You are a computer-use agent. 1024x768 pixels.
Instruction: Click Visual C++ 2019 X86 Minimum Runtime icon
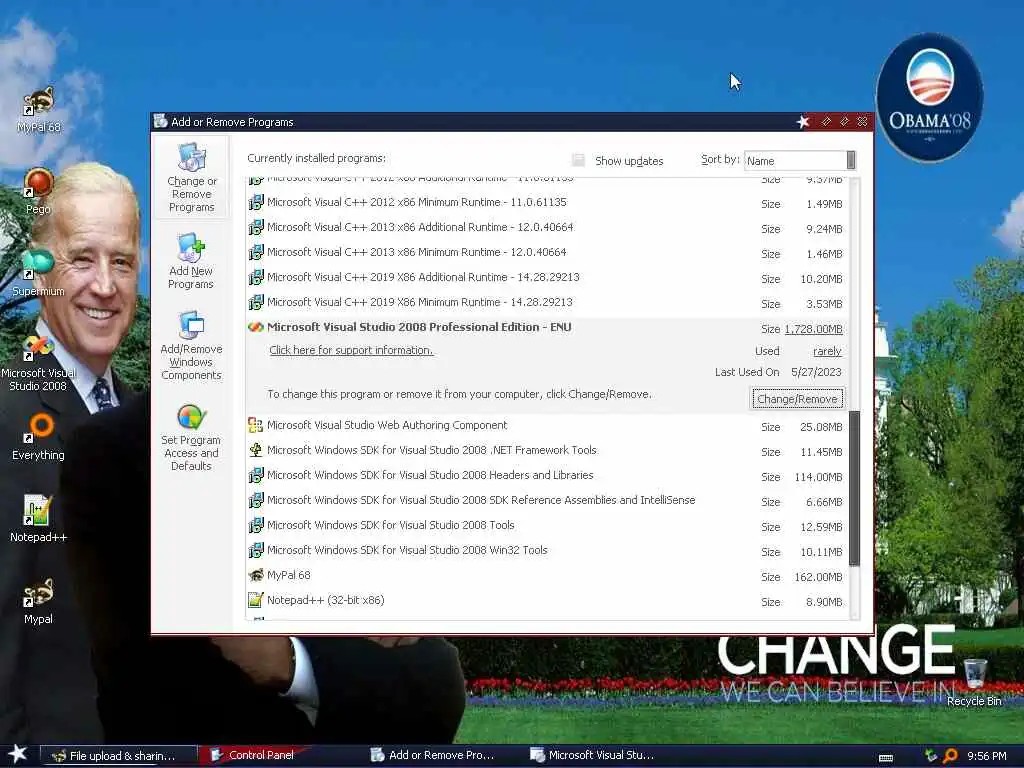[256, 302]
